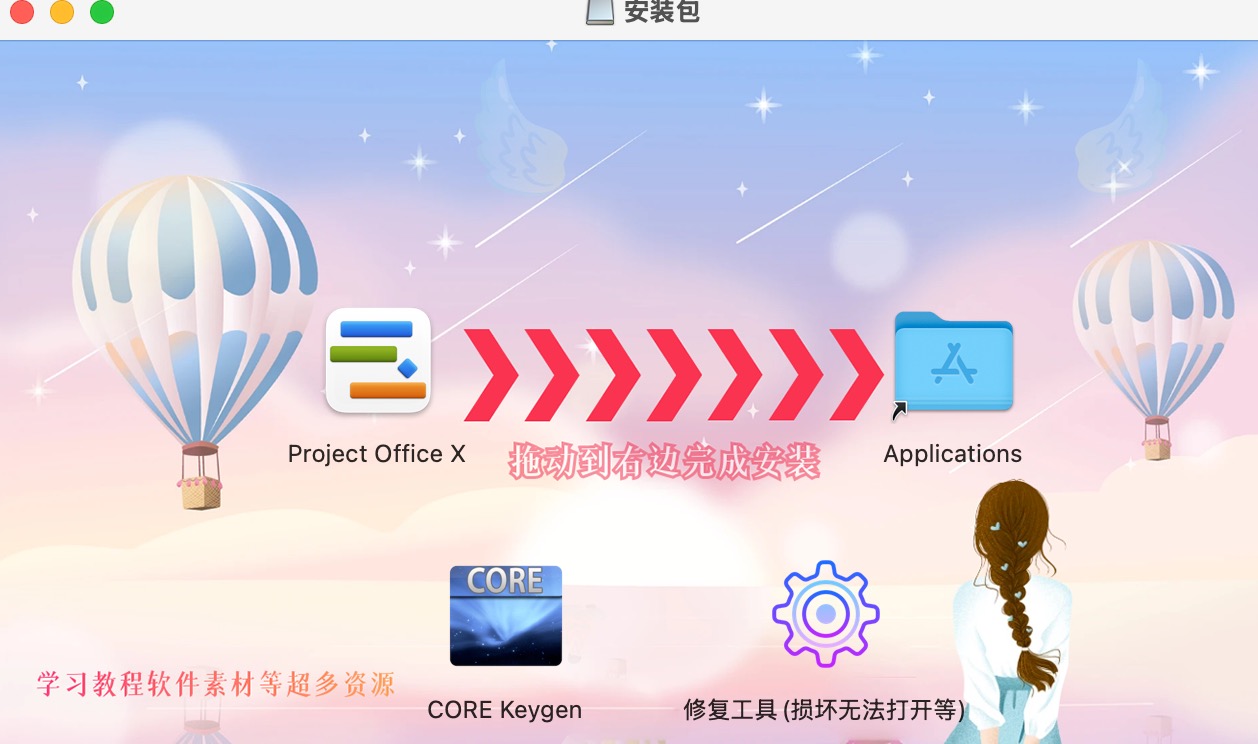The width and height of the screenshot is (1258, 744).
Task: Click the "修复工具 (损坏无法打开等)" label
Action: pos(825,710)
